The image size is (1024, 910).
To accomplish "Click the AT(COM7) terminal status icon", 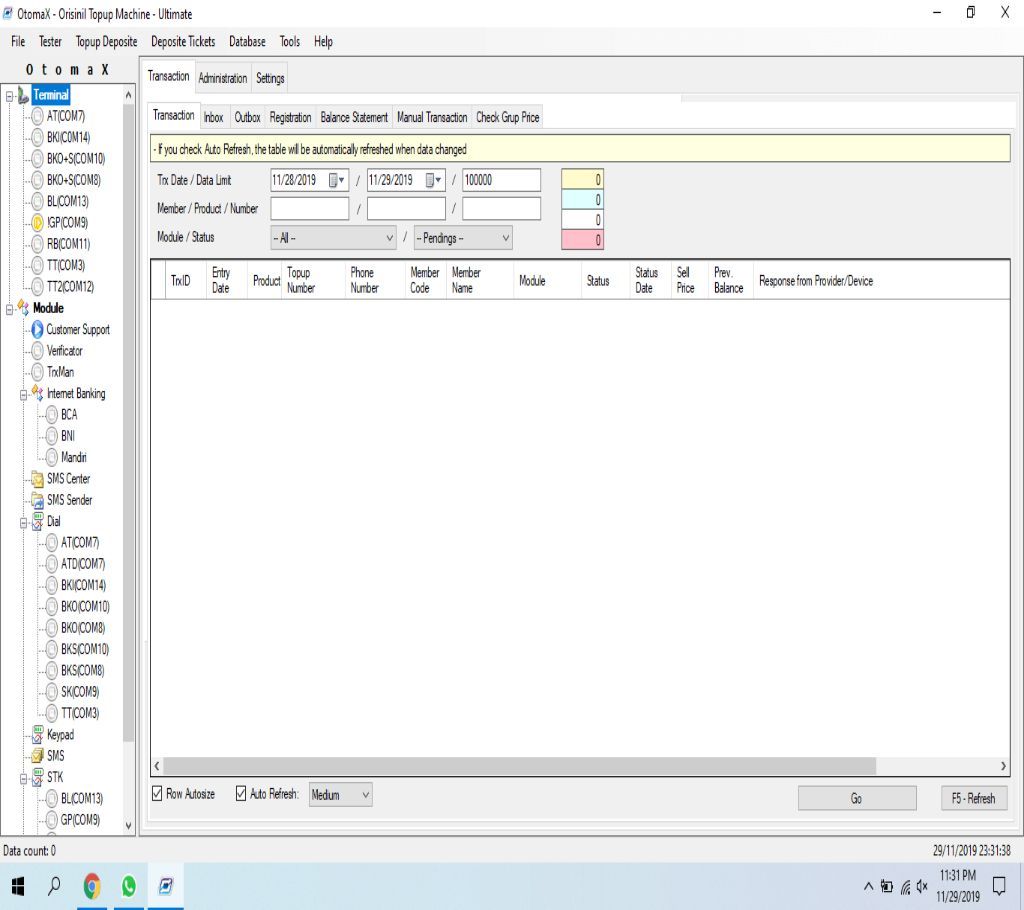I will pos(38,116).
